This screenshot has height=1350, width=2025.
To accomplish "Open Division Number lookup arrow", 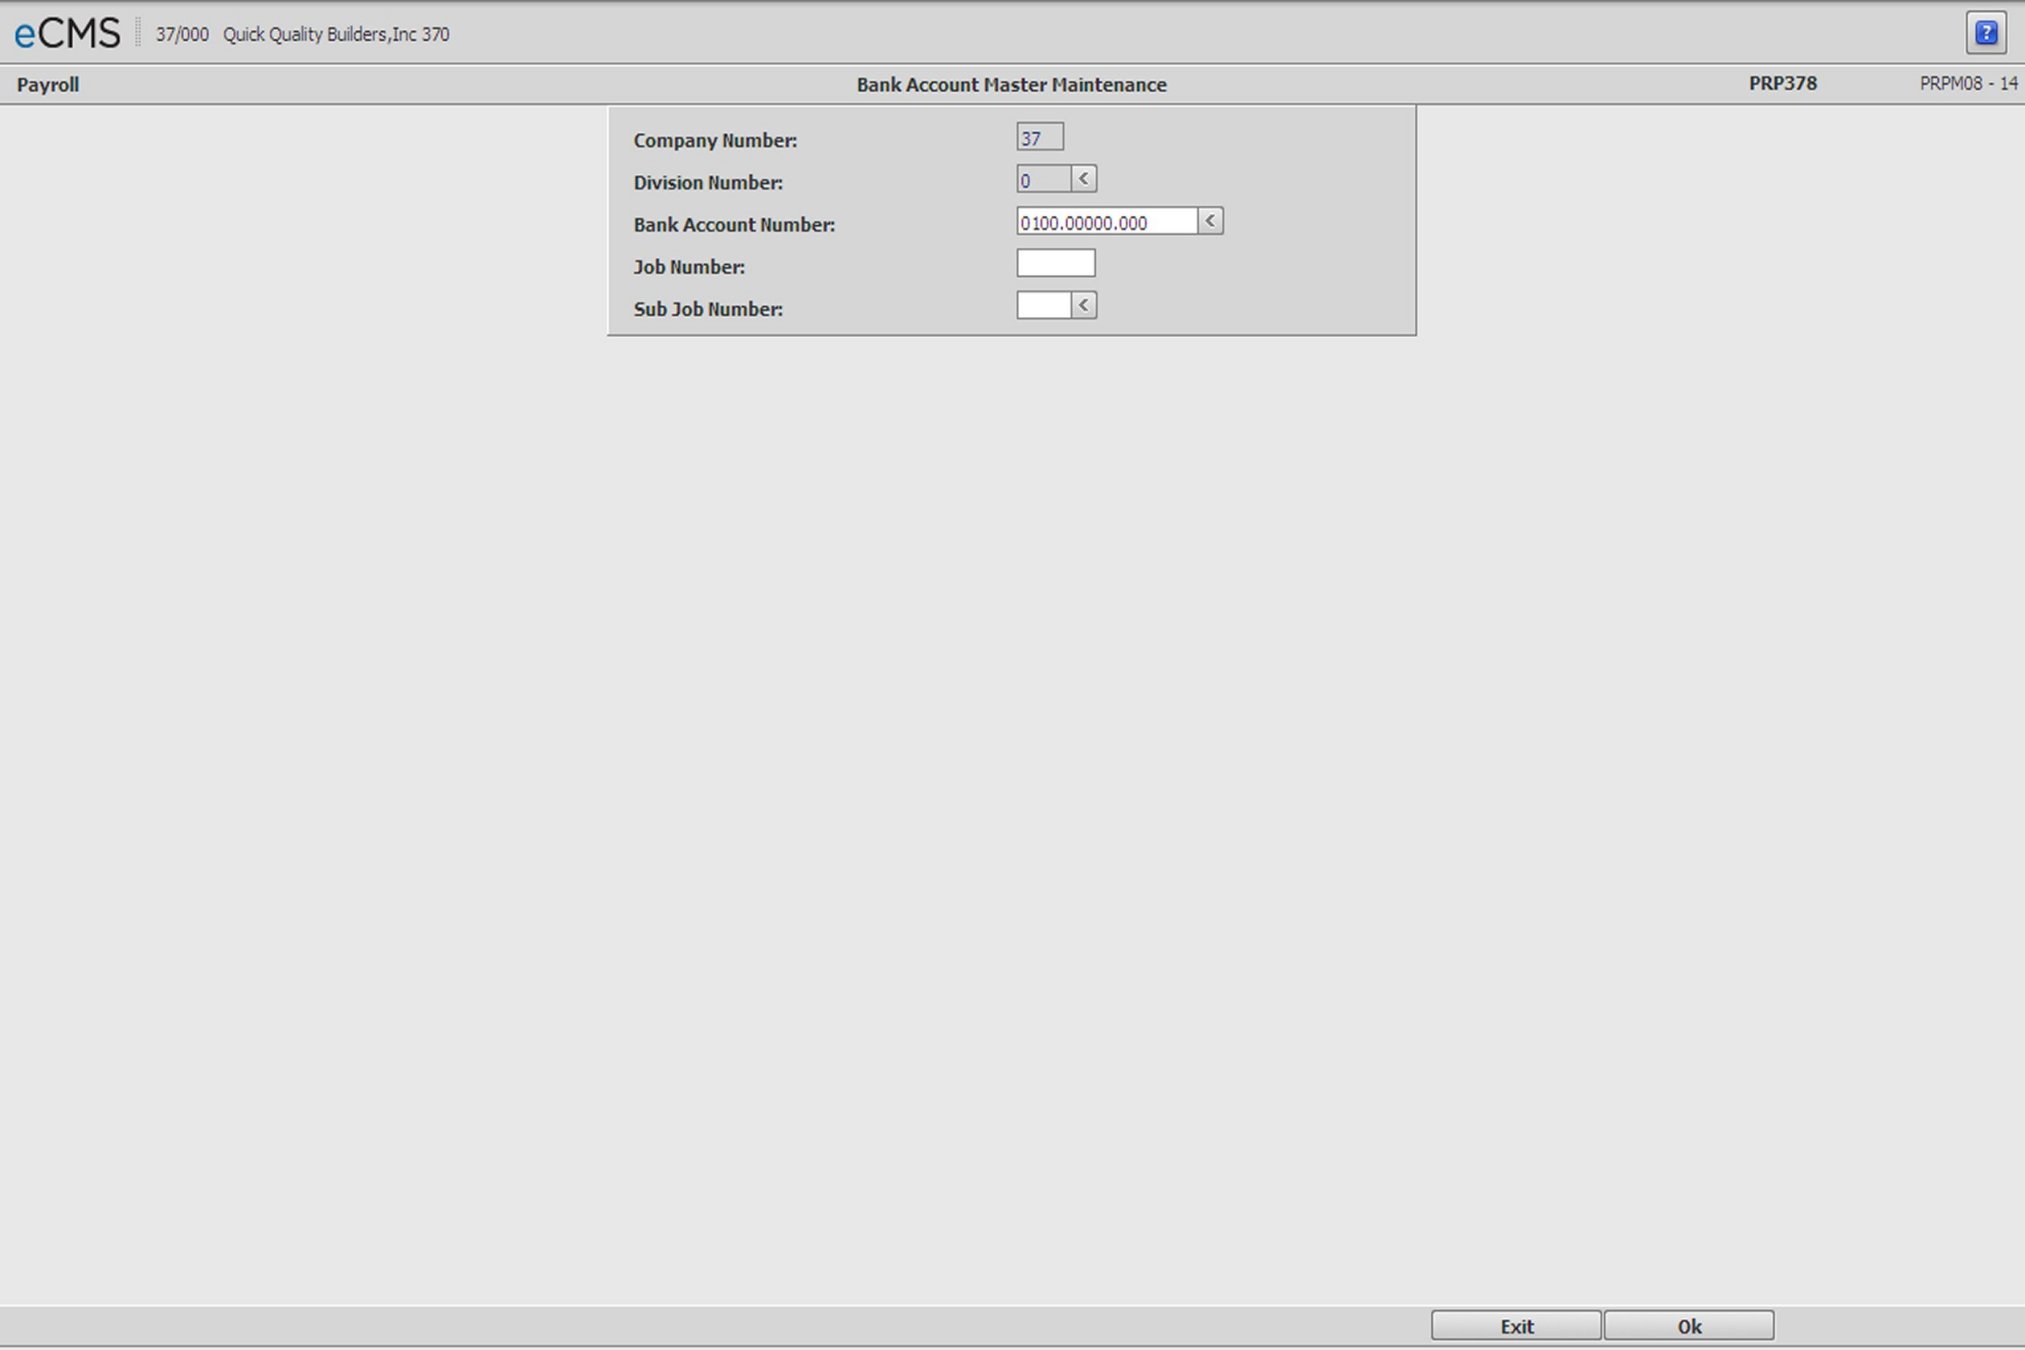I will point(1084,179).
